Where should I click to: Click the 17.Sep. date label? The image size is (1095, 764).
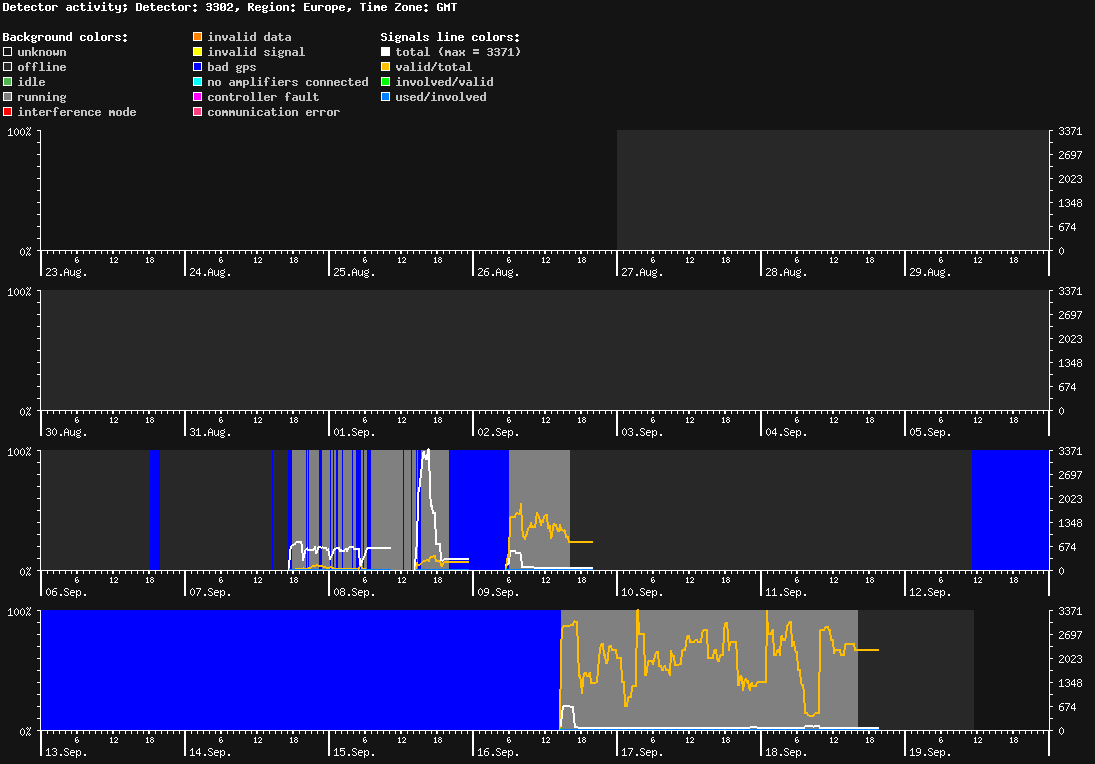[642, 752]
